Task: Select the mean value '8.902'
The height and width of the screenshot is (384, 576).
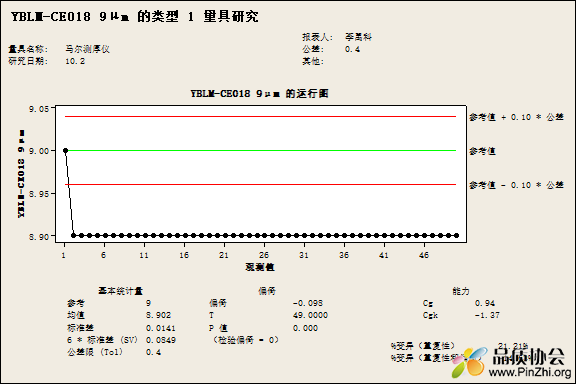Action: pyautogui.click(x=159, y=315)
